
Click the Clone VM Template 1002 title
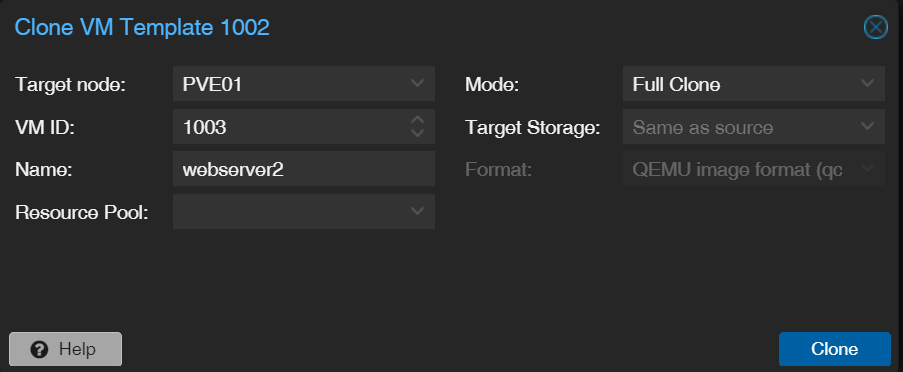[x=142, y=28]
